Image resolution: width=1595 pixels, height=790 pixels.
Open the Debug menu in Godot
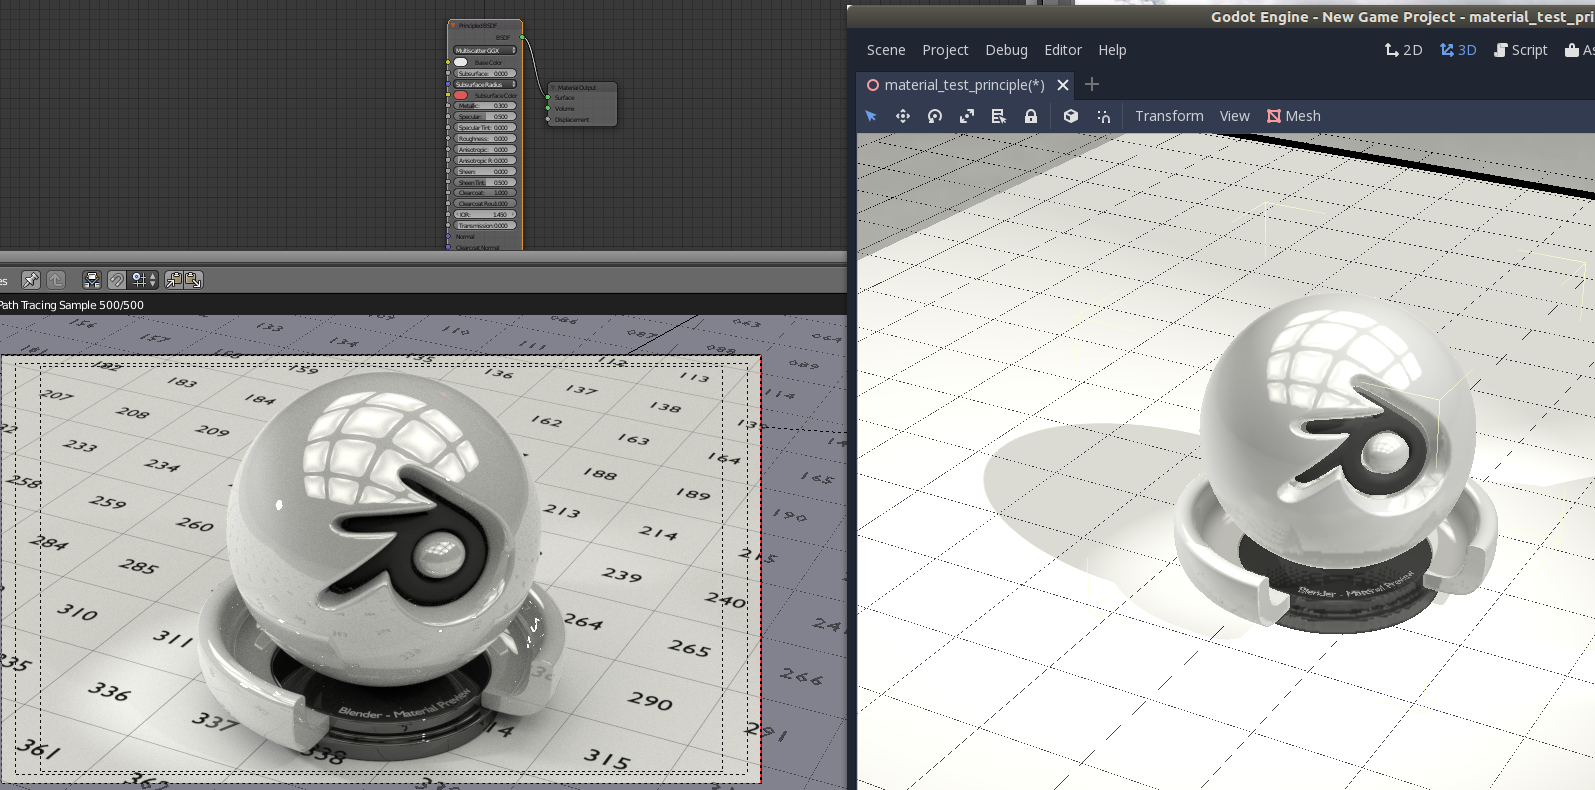coord(1006,50)
